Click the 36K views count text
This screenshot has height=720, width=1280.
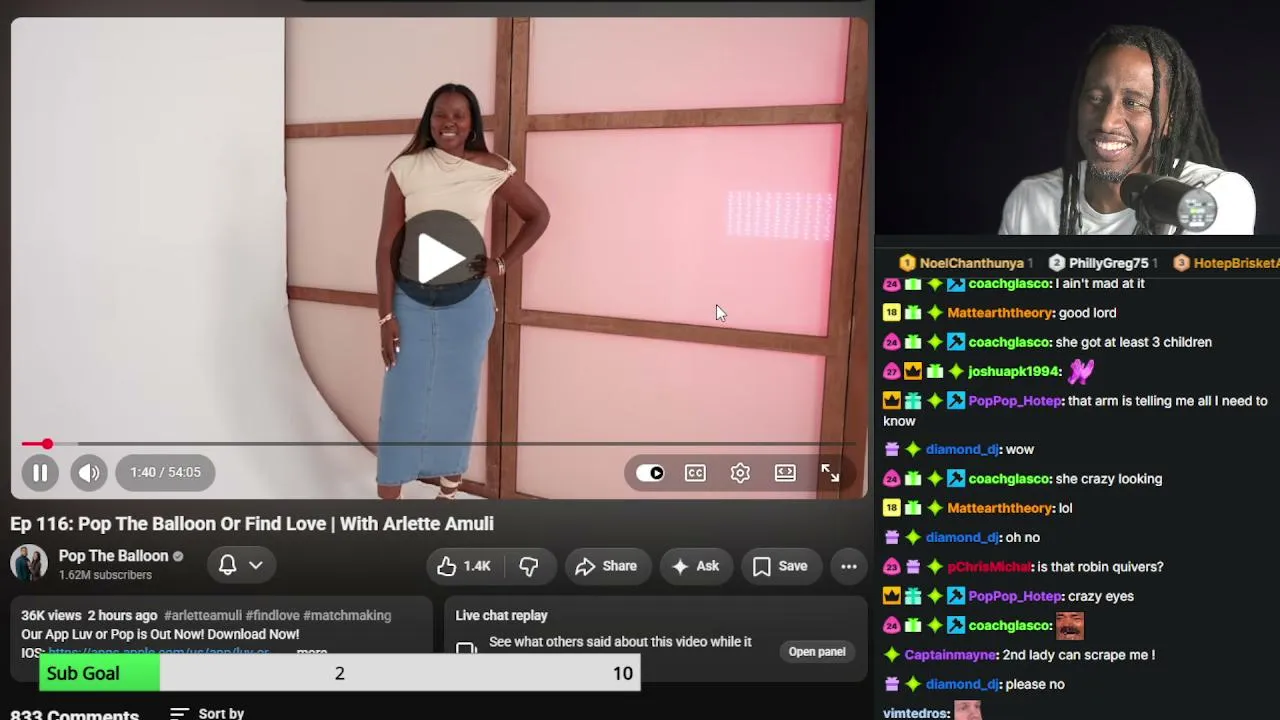click(x=51, y=615)
